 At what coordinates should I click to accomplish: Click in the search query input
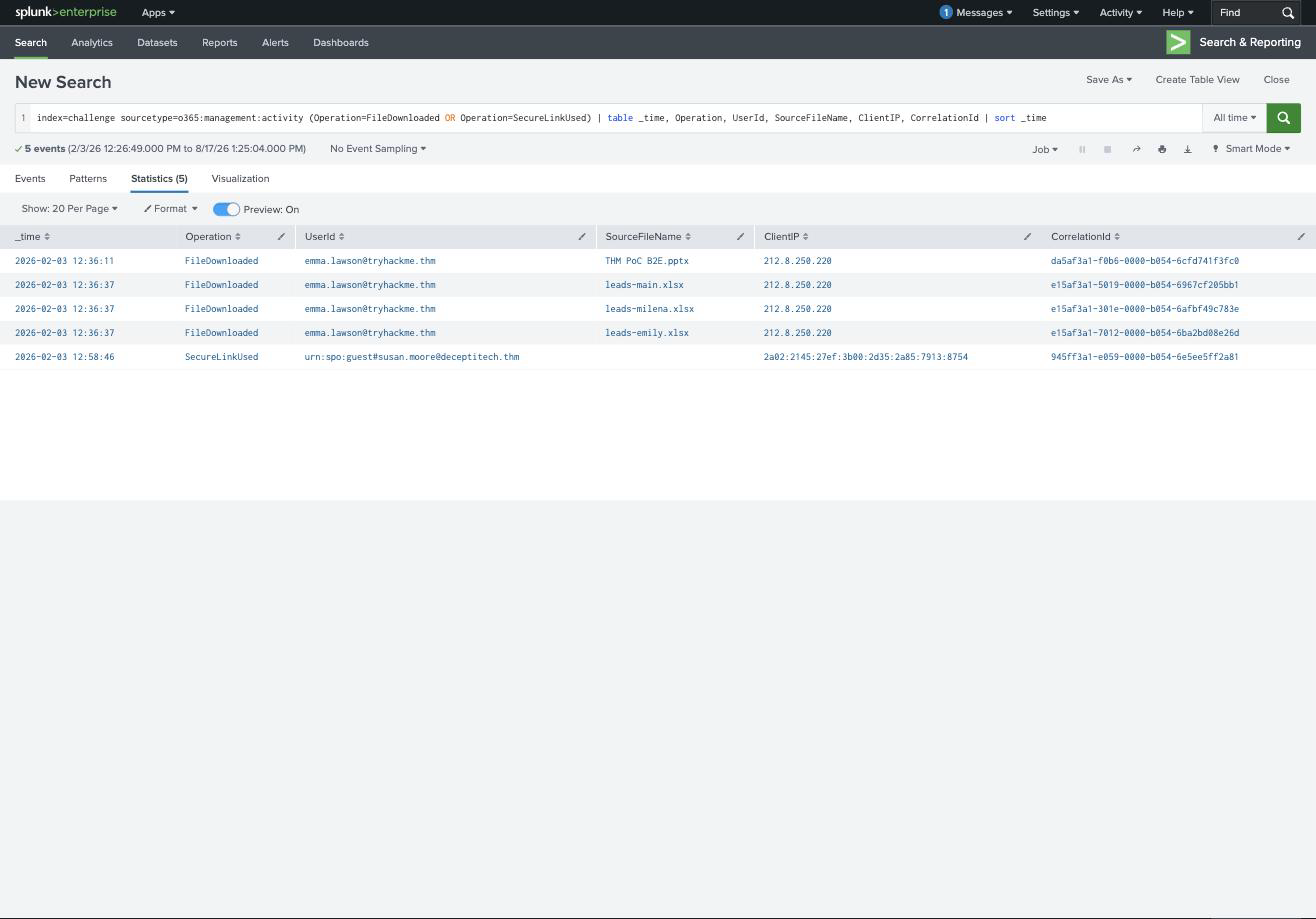(x=617, y=118)
